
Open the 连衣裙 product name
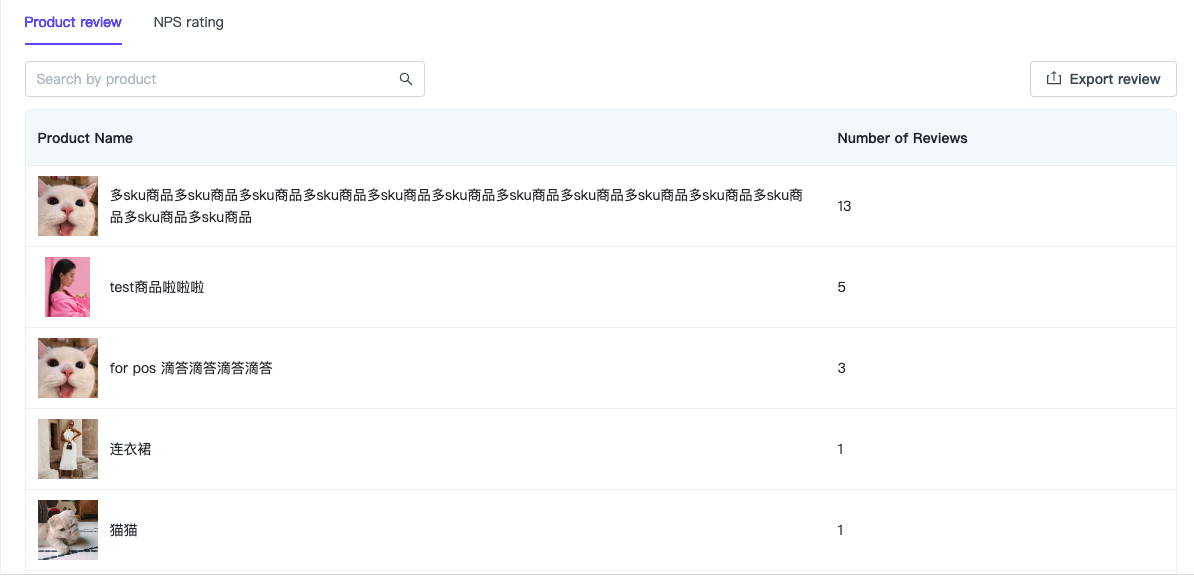[131, 449]
